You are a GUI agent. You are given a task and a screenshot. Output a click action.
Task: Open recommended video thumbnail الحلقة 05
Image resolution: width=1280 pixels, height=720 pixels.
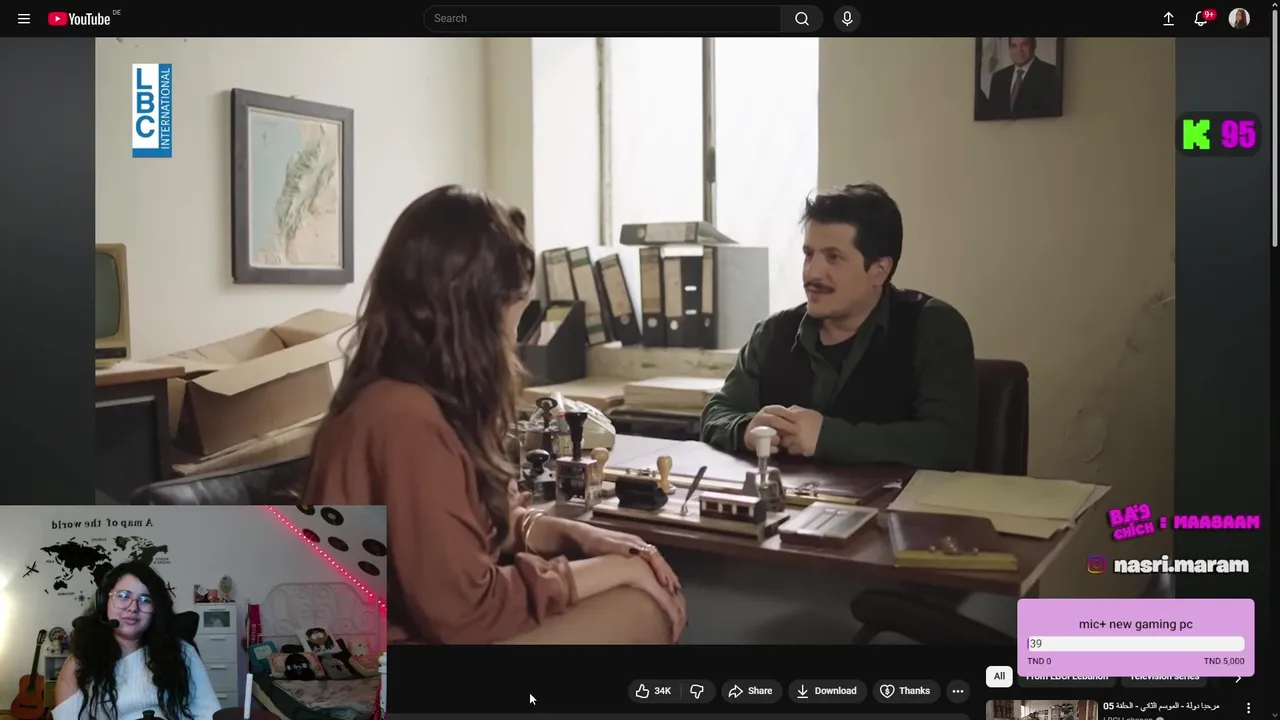click(x=1041, y=709)
